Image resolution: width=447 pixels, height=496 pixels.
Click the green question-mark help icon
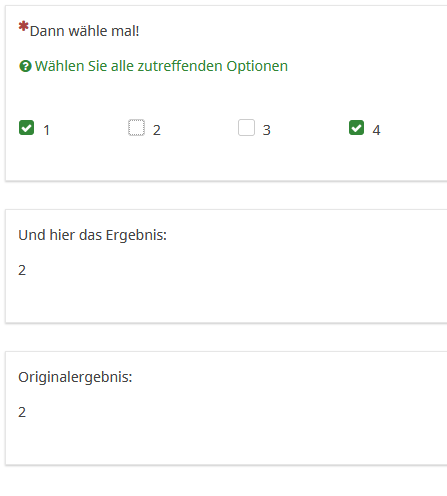25,66
